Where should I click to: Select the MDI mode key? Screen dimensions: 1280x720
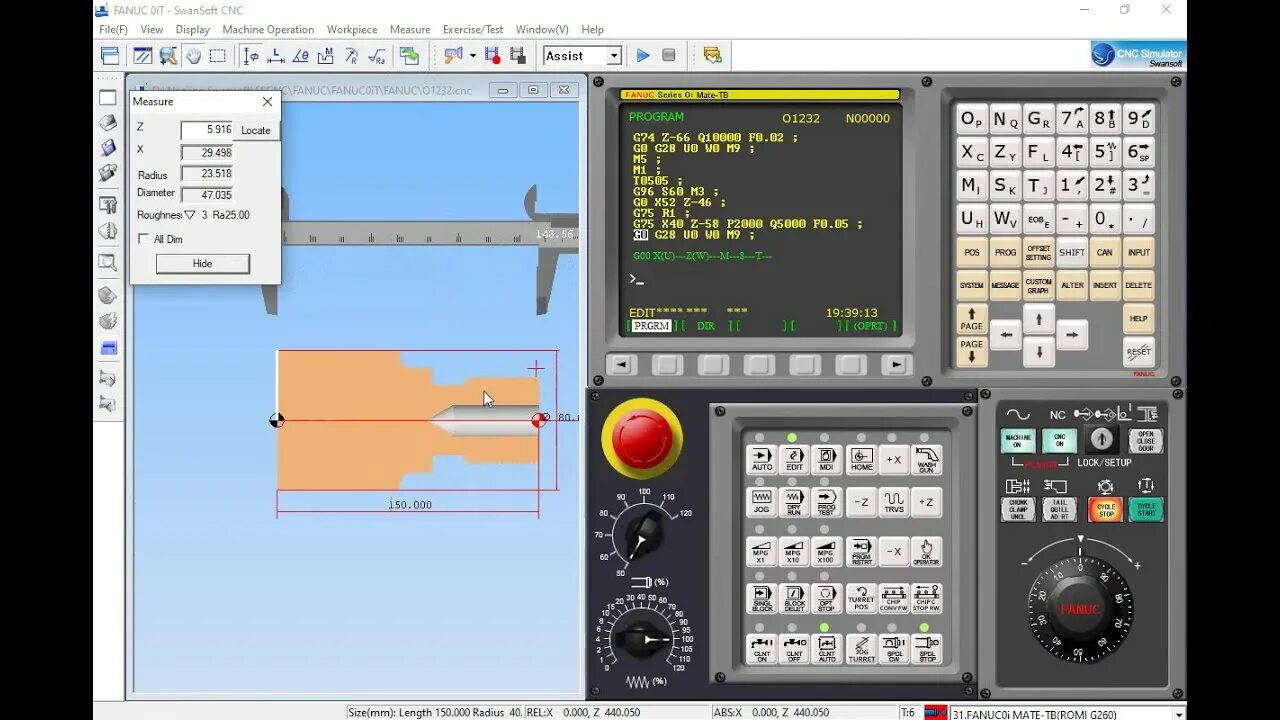click(826, 459)
